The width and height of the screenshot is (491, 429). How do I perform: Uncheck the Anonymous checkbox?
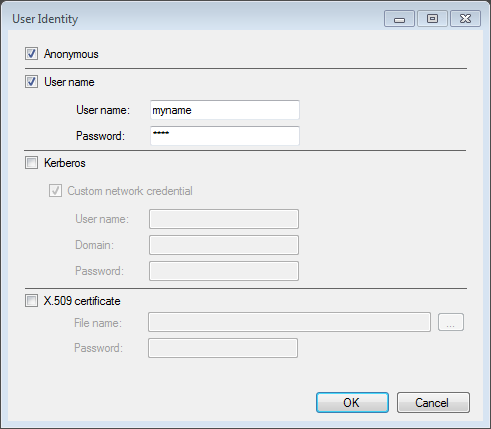coord(31,54)
